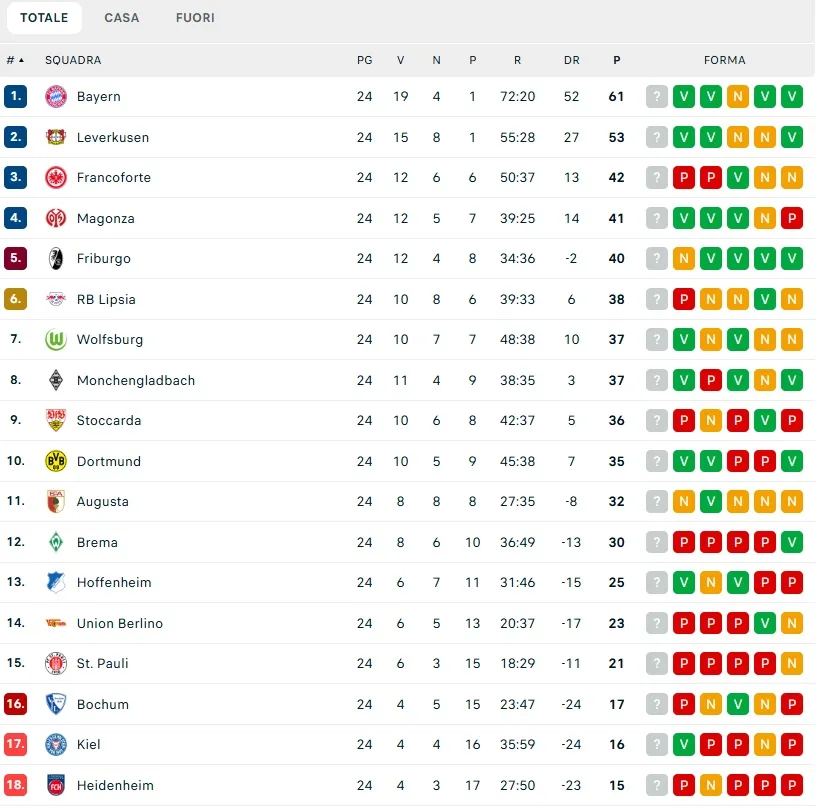Click the Dortmund BVB logo
The width and height of the screenshot is (816, 808).
pos(55,461)
